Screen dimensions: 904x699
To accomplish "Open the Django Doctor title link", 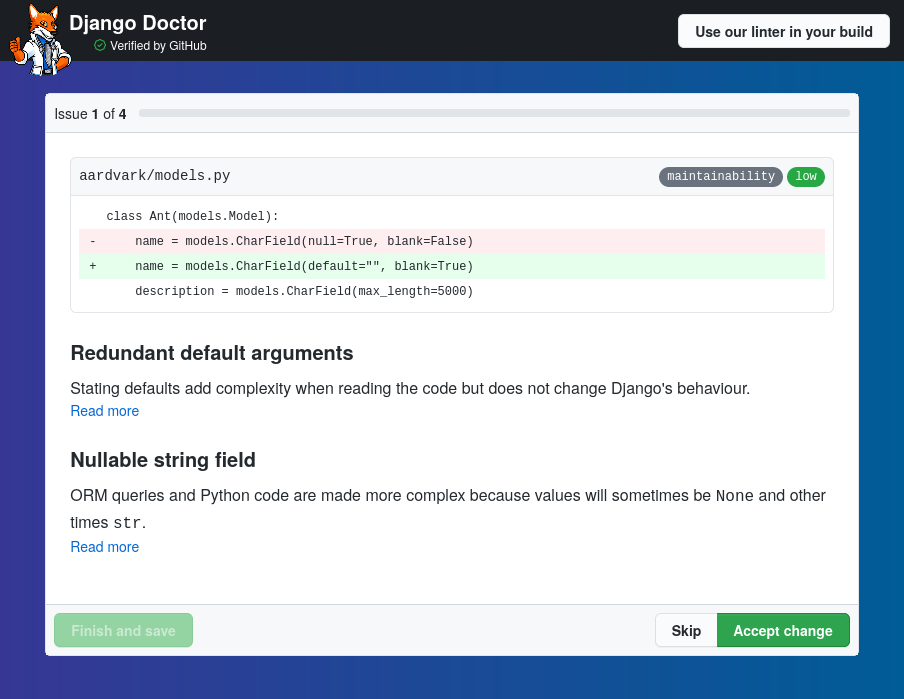I will (x=137, y=23).
